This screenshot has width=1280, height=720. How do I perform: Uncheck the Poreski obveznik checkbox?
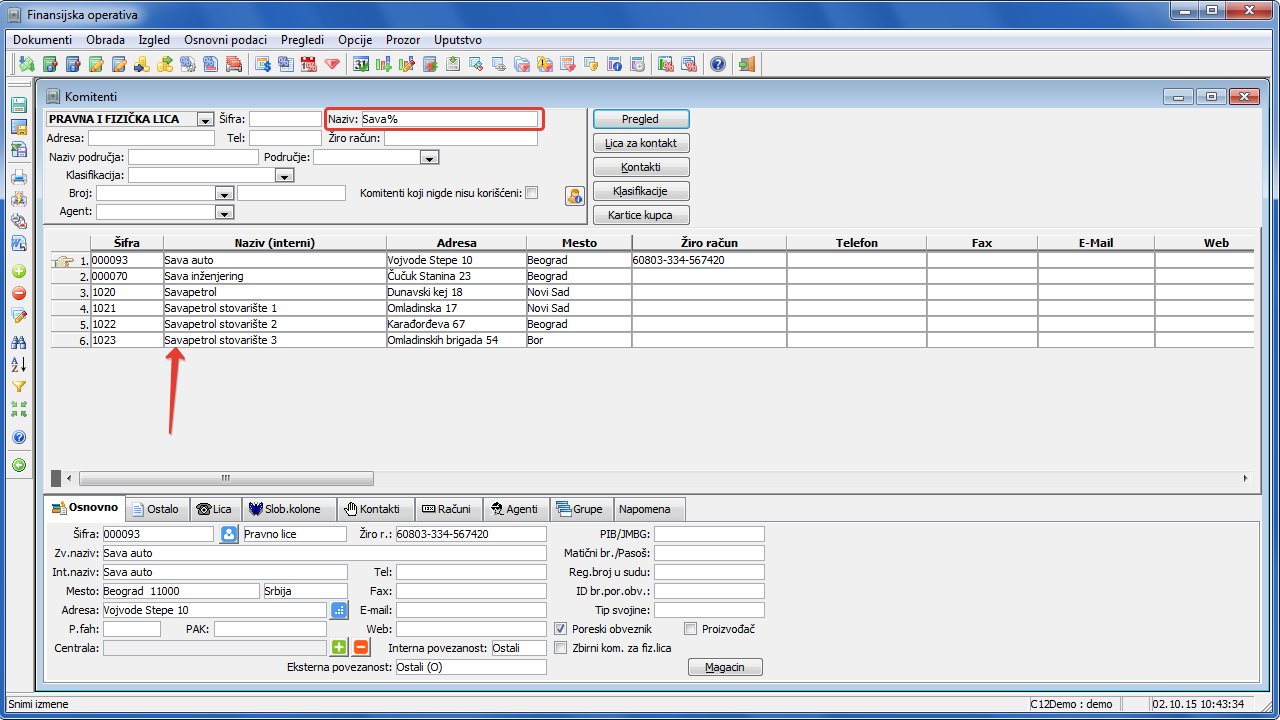(x=561, y=629)
